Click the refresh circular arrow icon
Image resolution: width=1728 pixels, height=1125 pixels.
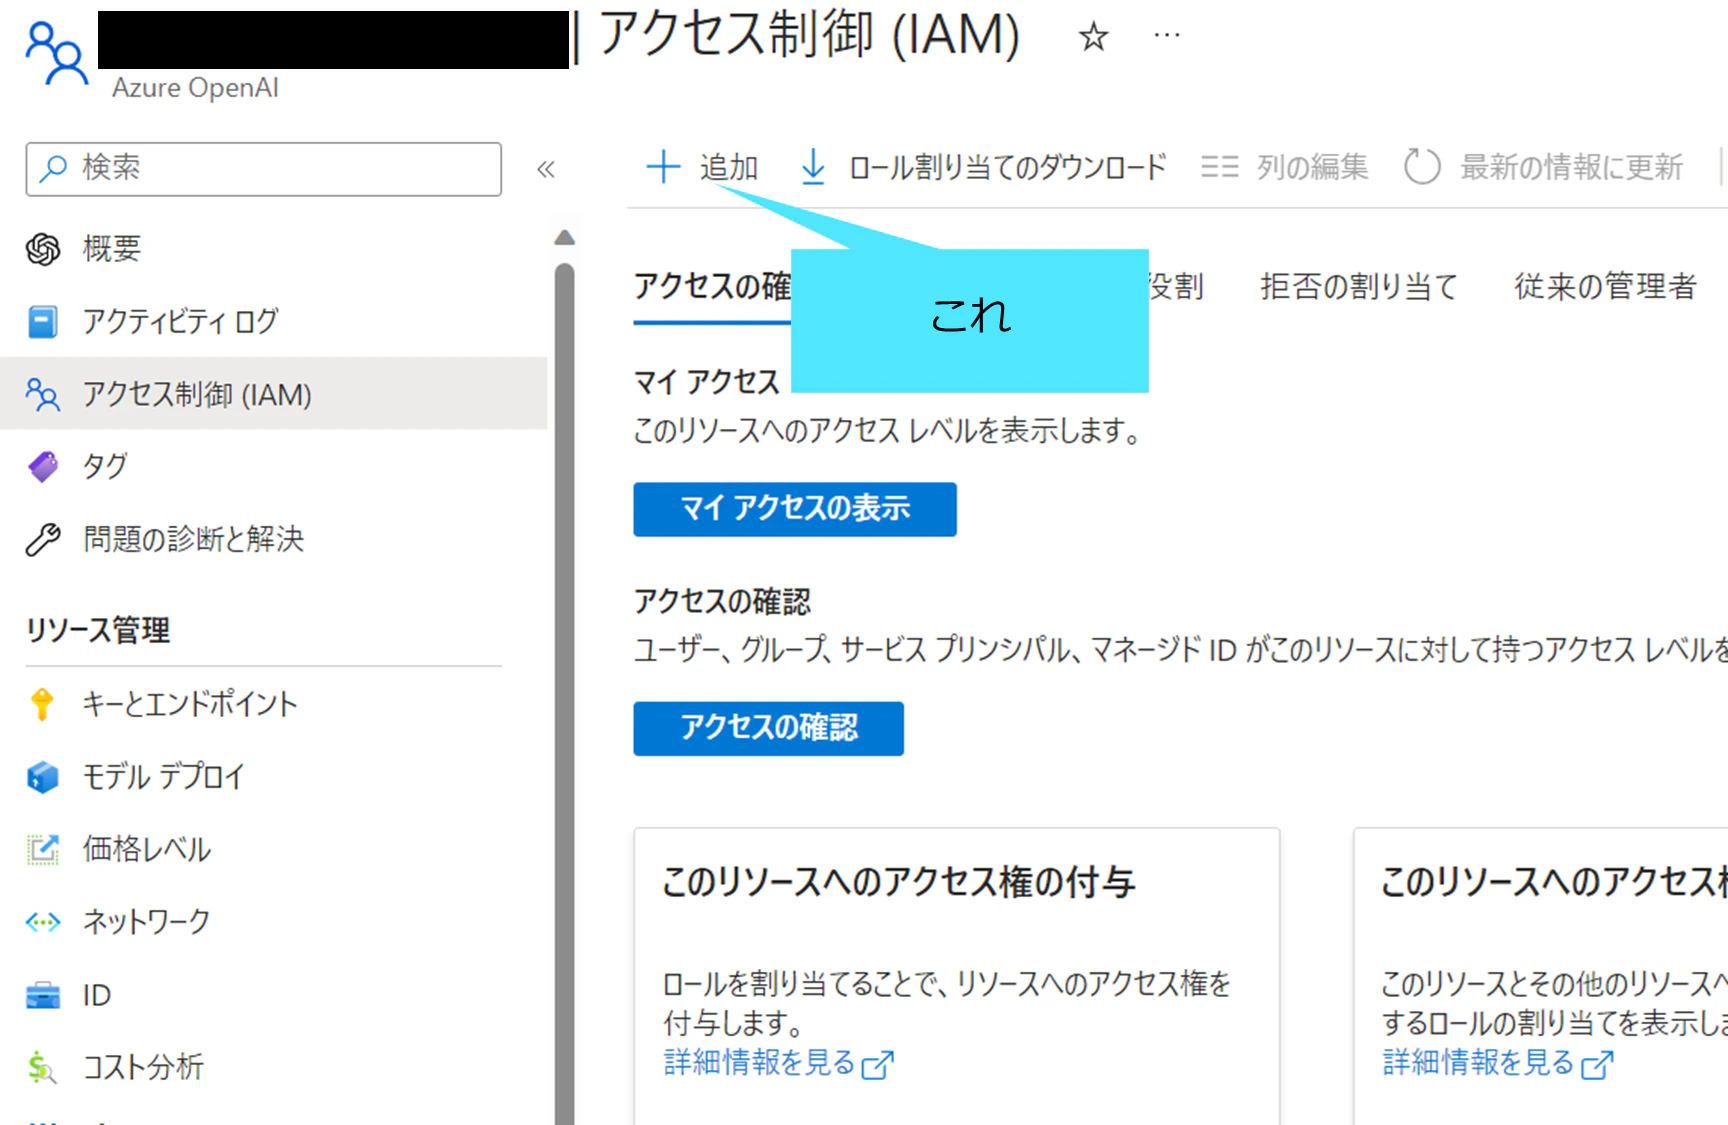(x=1422, y=167)
